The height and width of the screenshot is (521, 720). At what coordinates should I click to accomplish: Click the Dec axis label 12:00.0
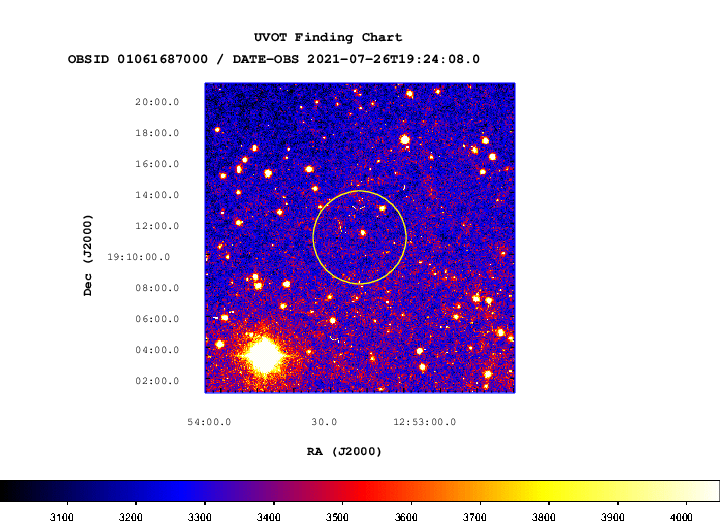pyautogui.click(x=157, y=226)
